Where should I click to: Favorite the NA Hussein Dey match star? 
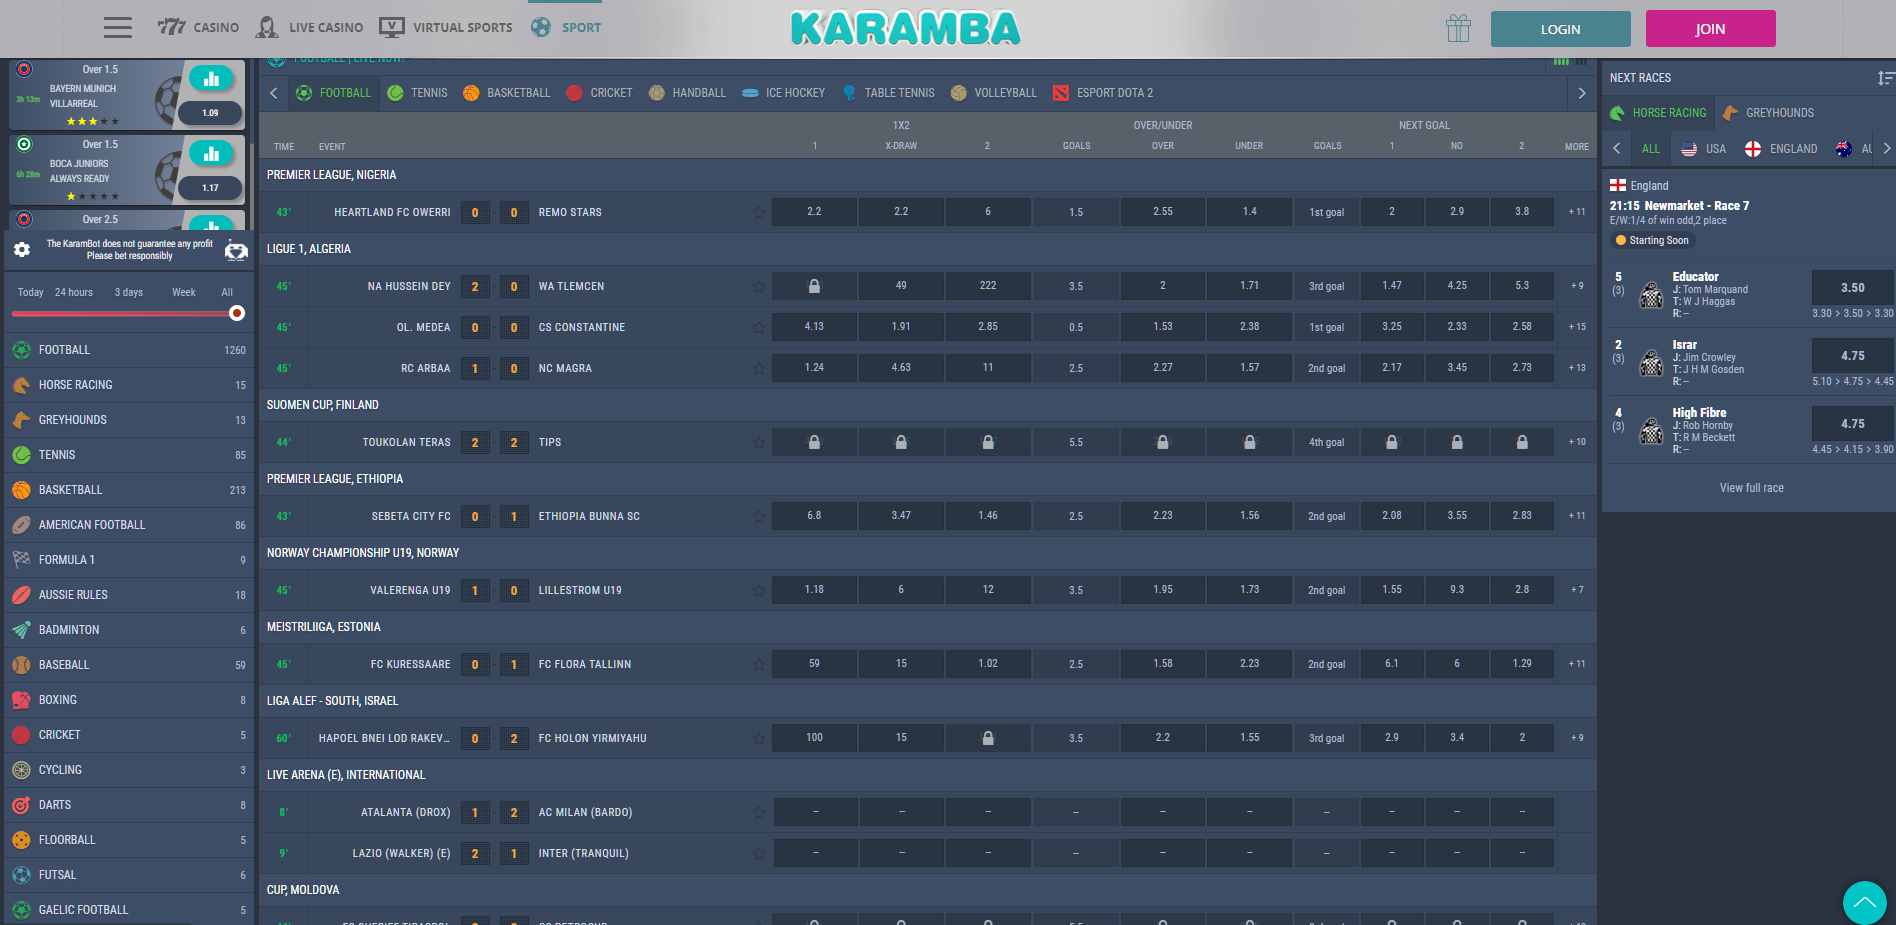pyautogui.click(x=759, y=286)
